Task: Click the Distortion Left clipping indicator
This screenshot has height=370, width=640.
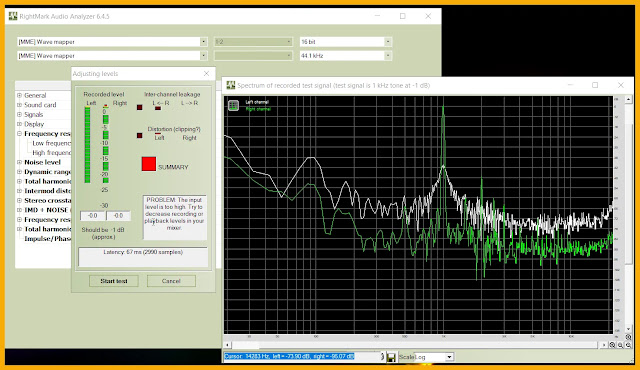Action: (158, 134)
